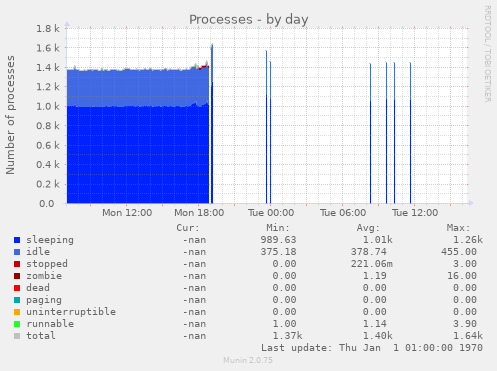Click total maximum value 1.64k
Screen dimensions: 497x371
point(468,336)
